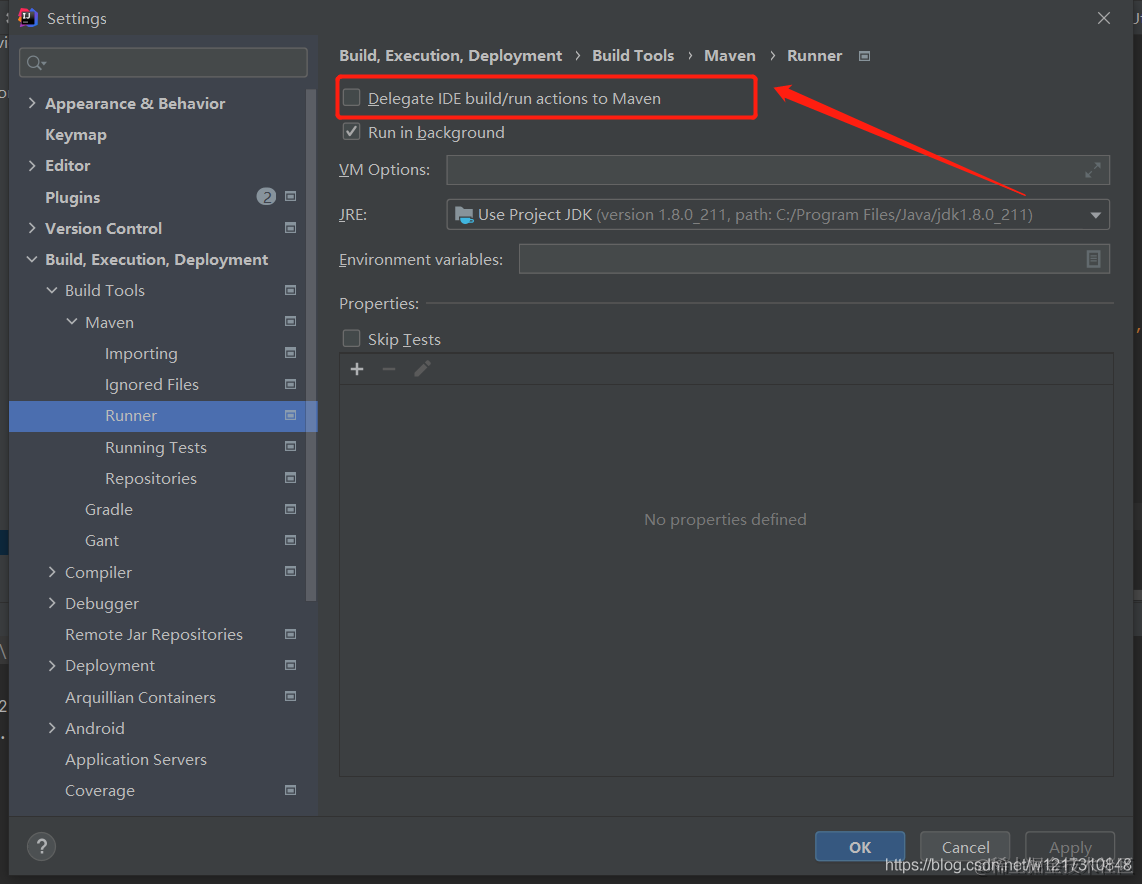
Task: Remove the selected property with minus icon
Action: (389, 369)
